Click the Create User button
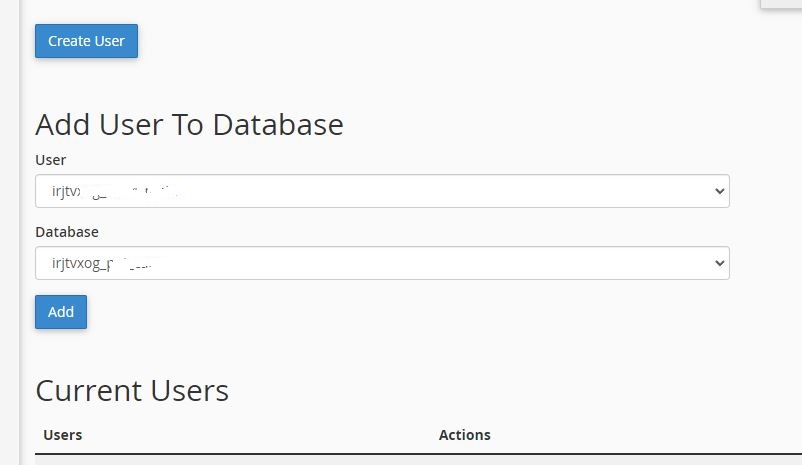This screenshot has width=802, height=465. pos(86,41)
